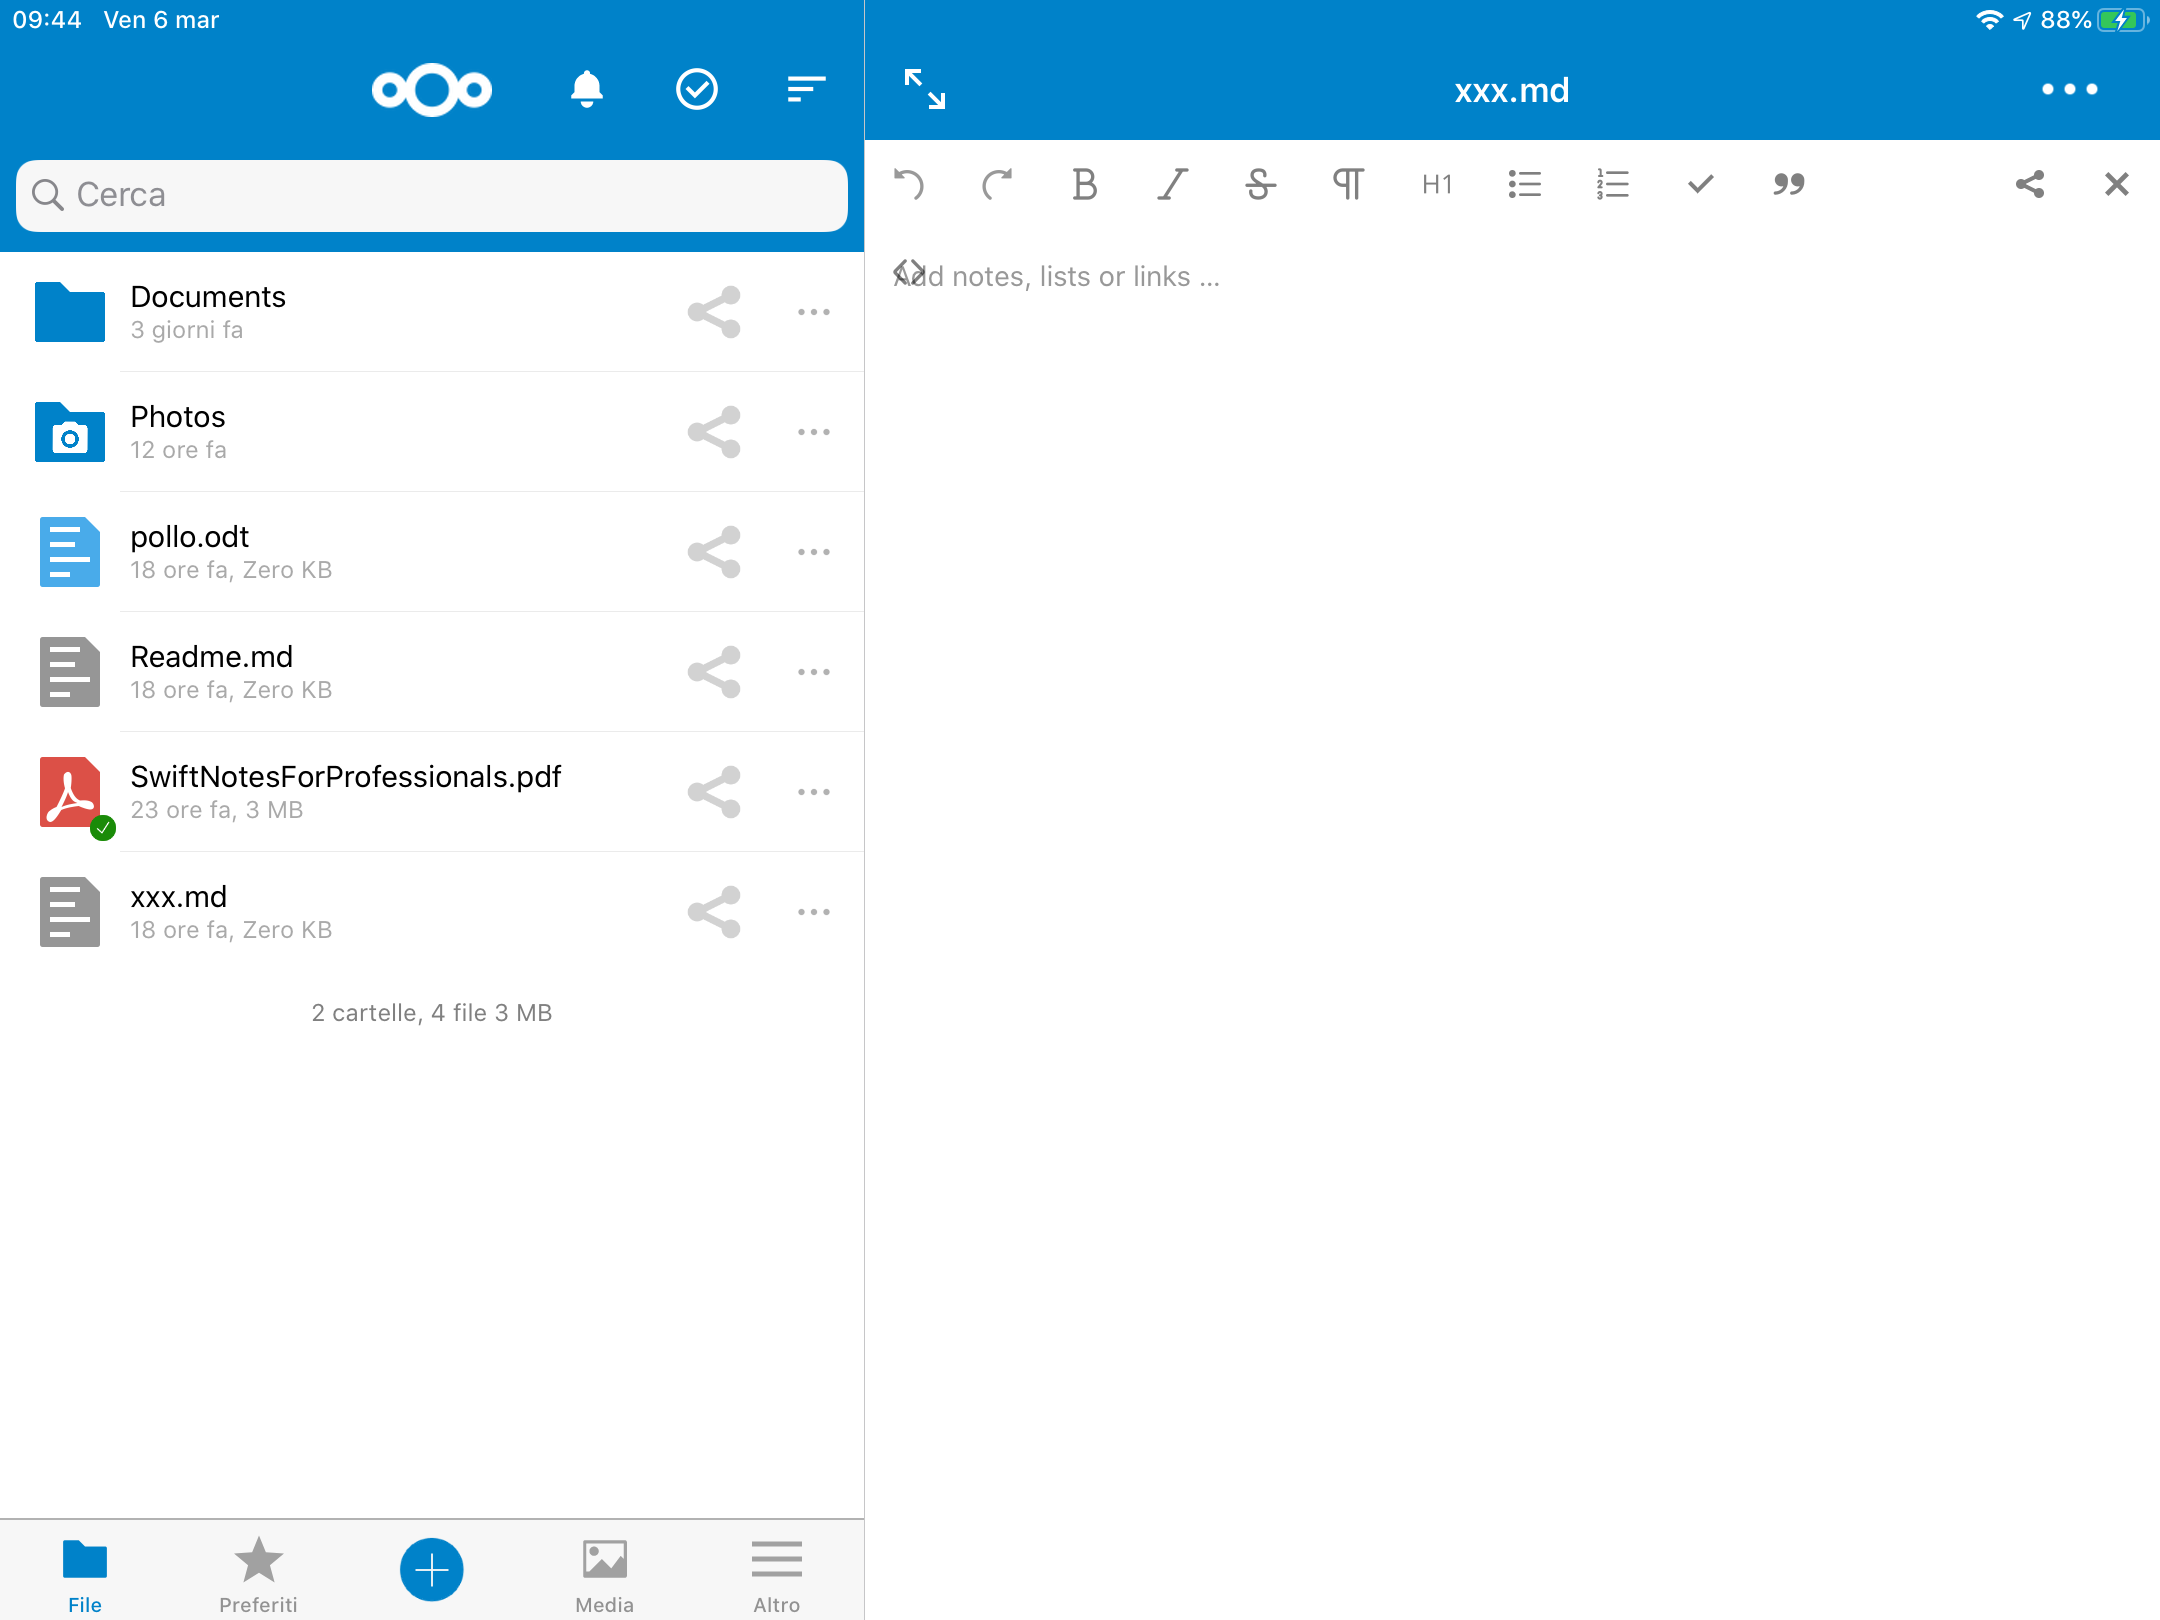Open more options for Documents

tap(814, 312)
